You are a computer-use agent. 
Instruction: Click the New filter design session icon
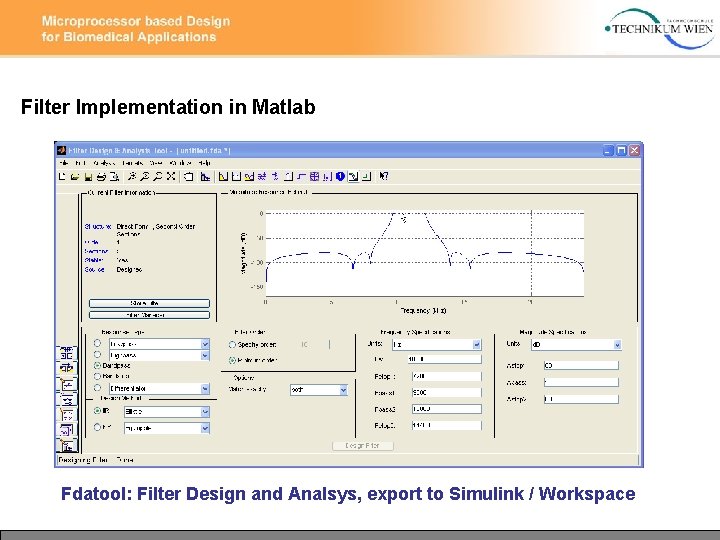[62, 176]
